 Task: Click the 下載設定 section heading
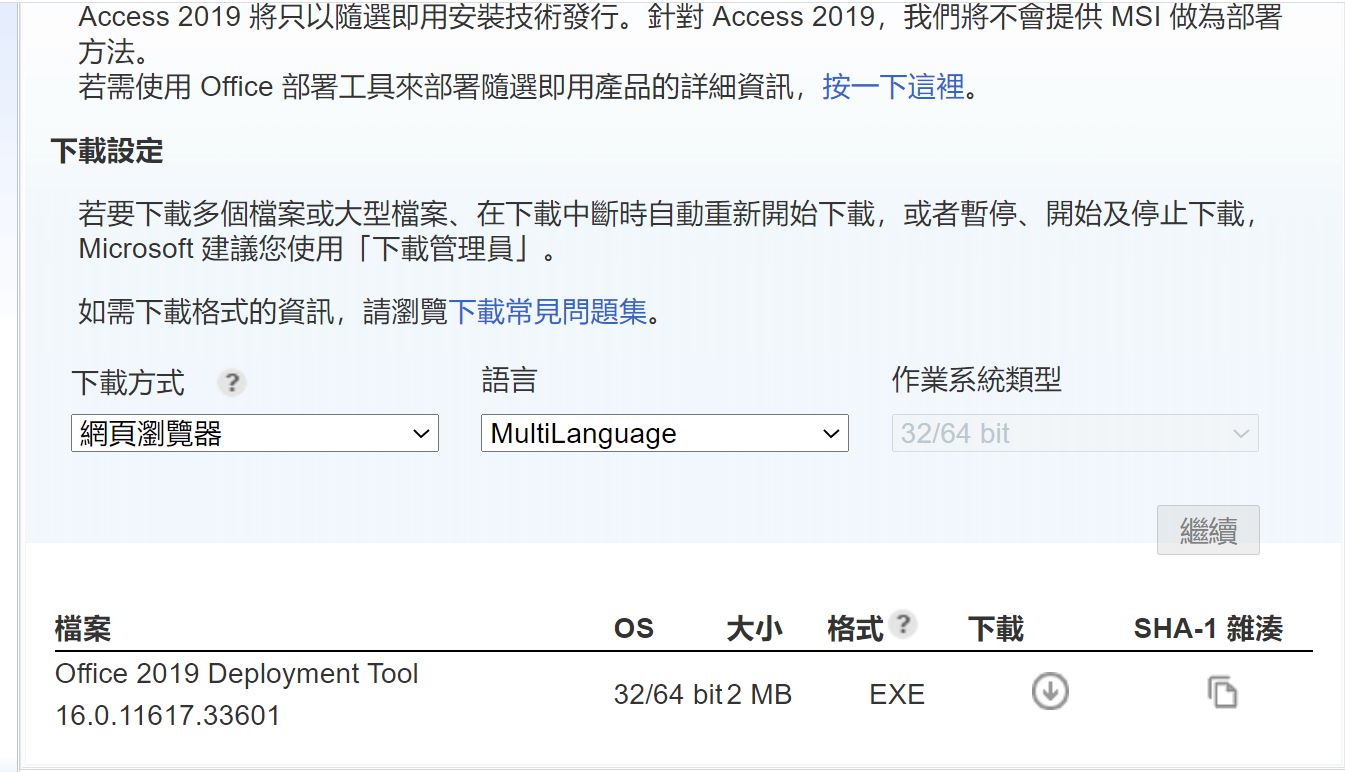(x=107, y=151)
